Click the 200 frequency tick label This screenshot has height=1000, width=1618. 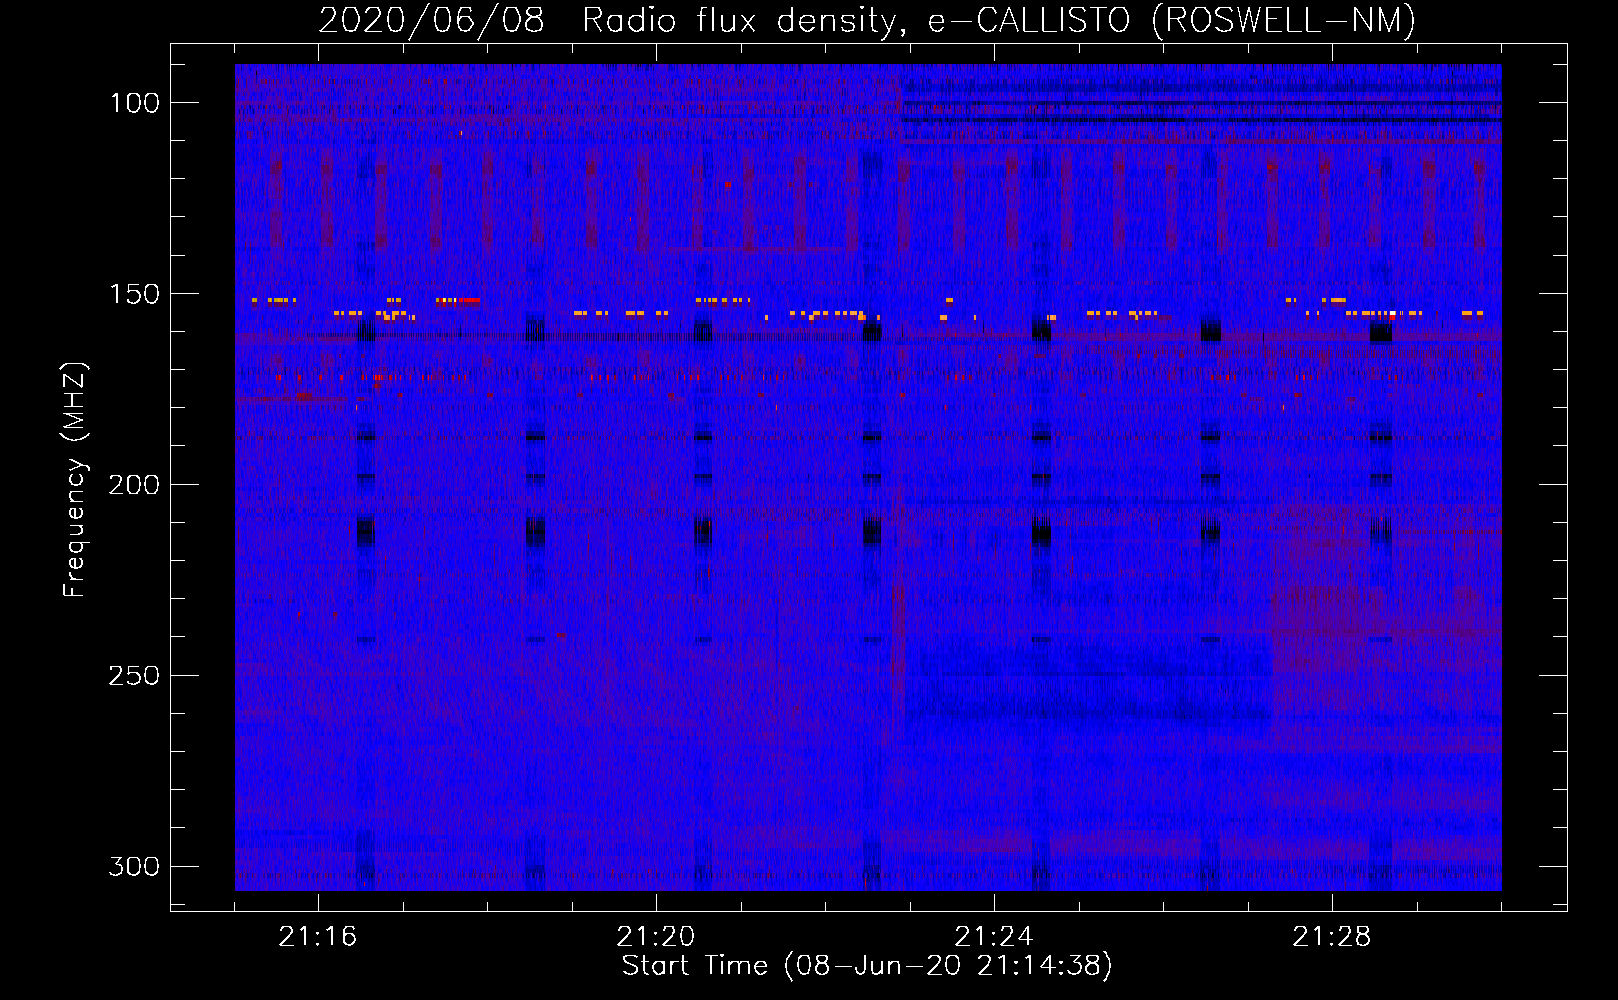133,485
